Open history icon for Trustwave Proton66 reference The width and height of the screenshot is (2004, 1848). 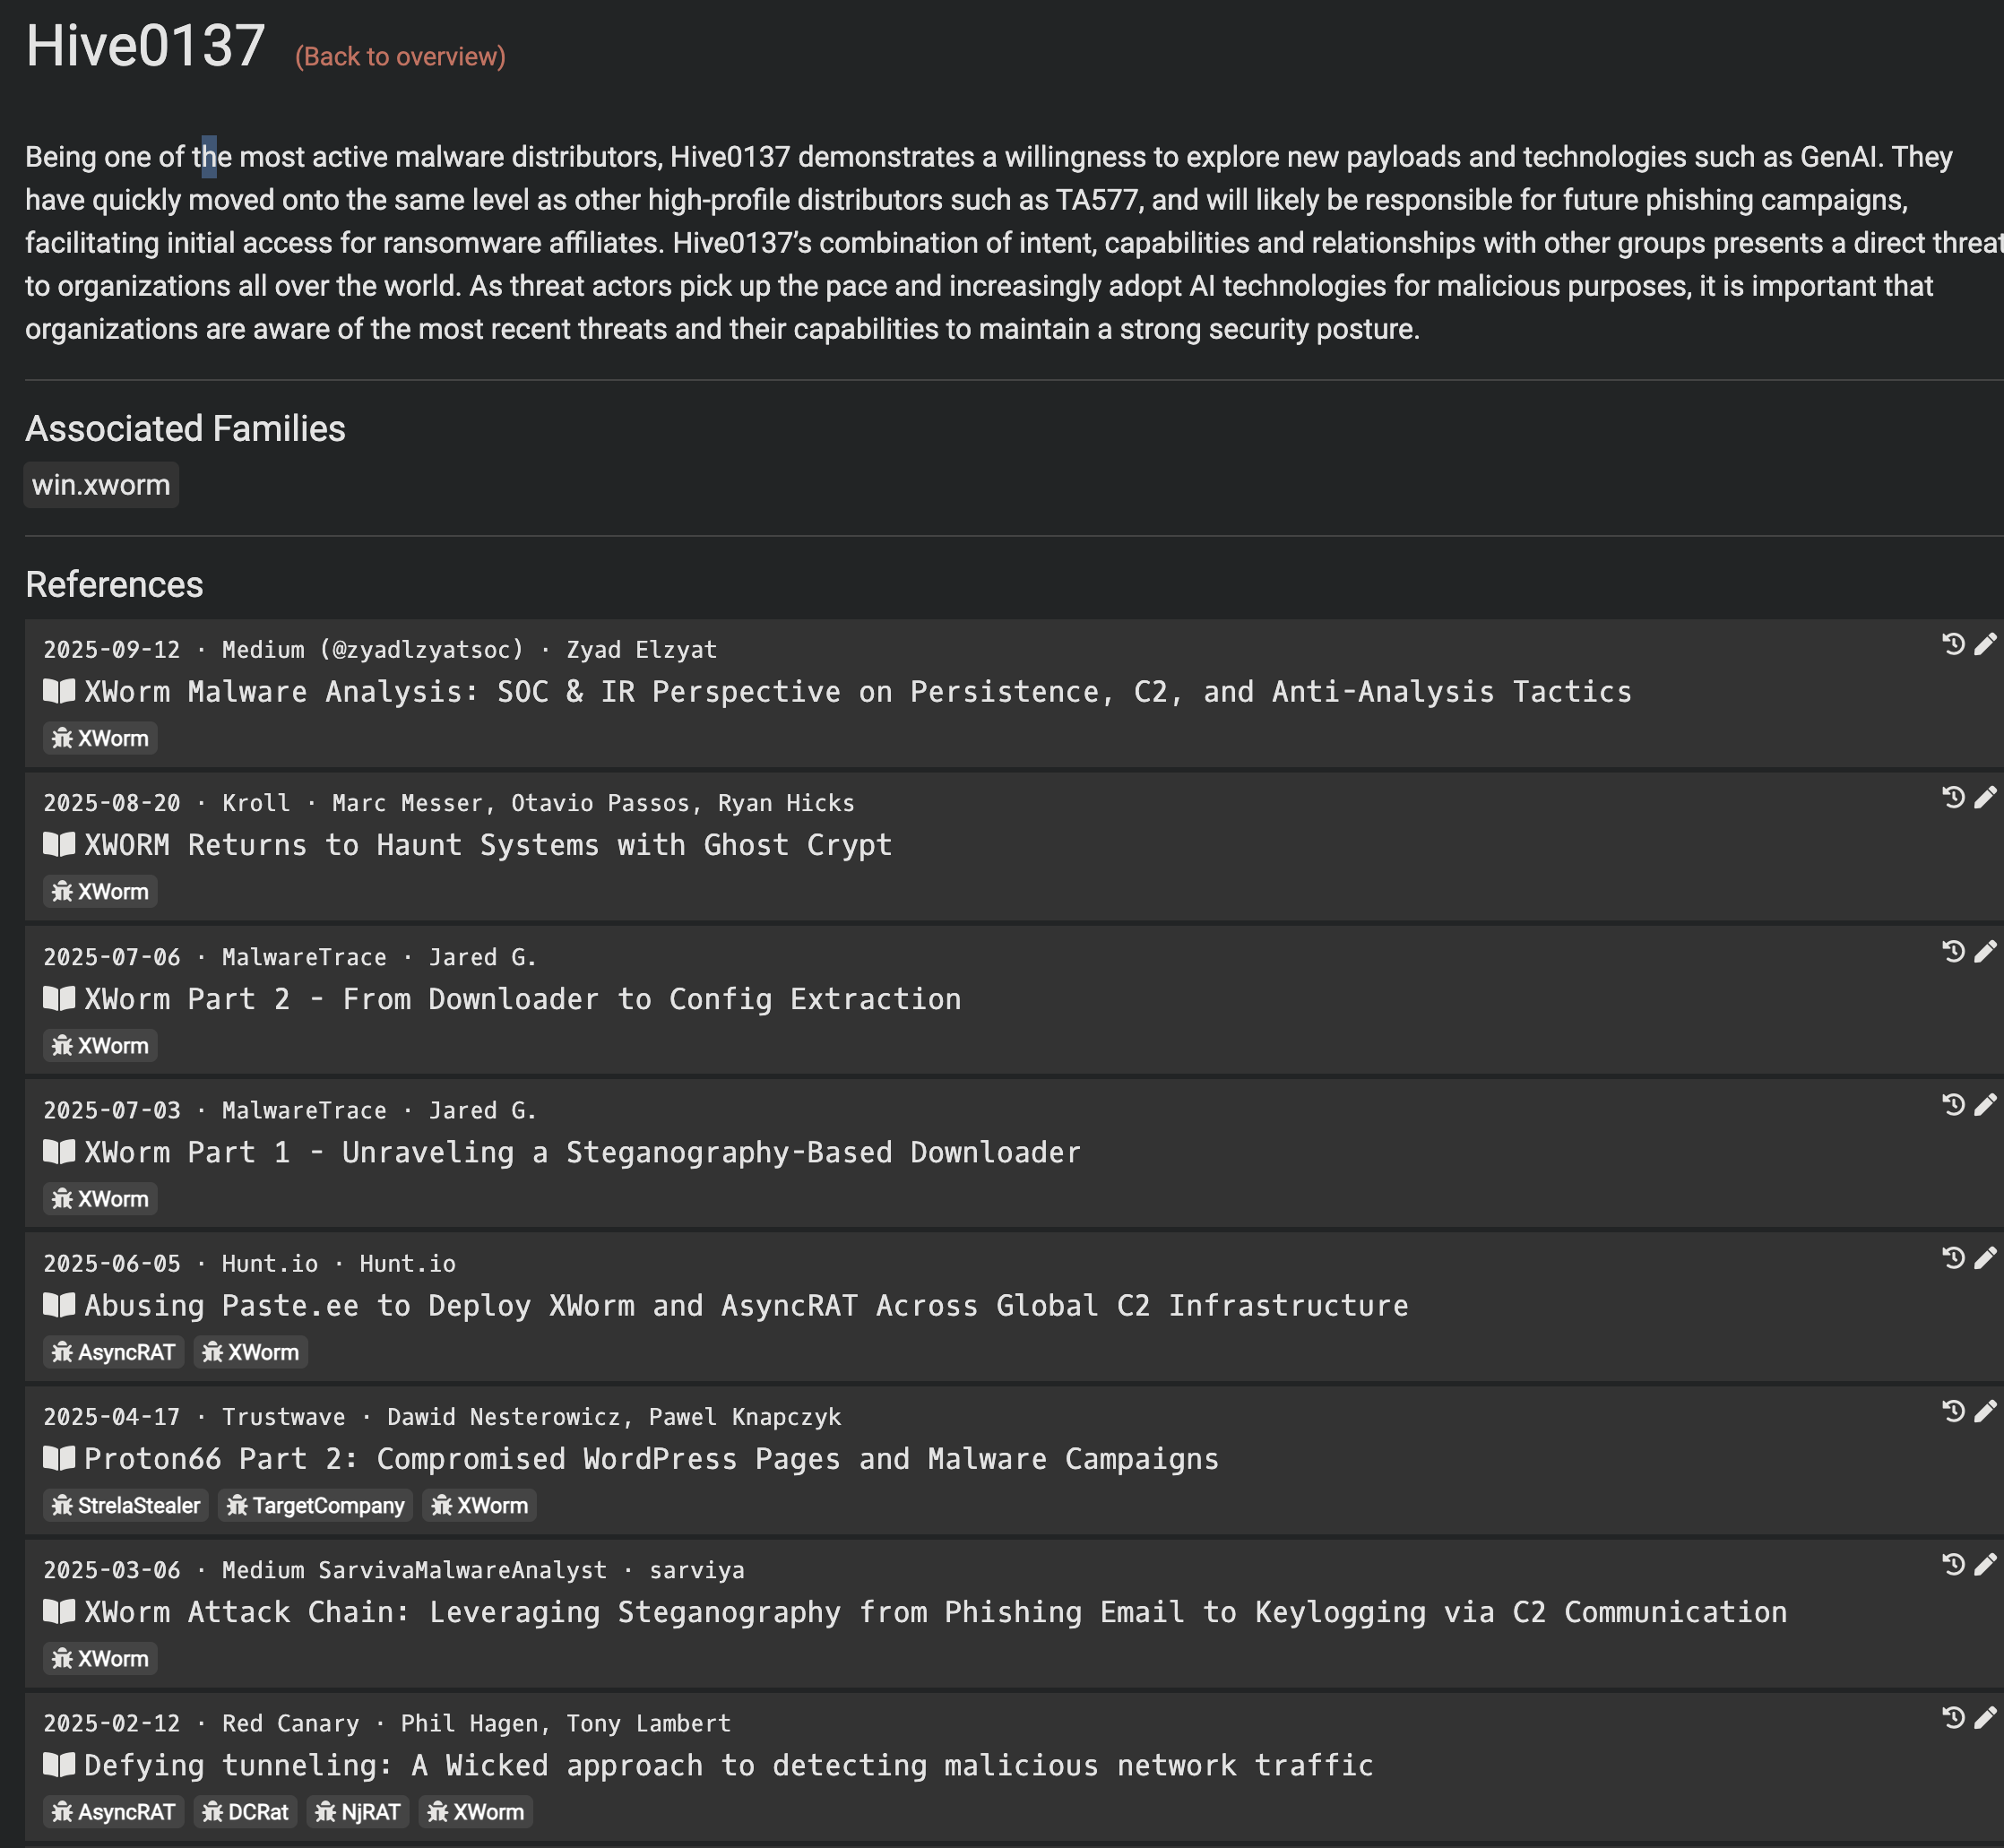(1953, 1411)
